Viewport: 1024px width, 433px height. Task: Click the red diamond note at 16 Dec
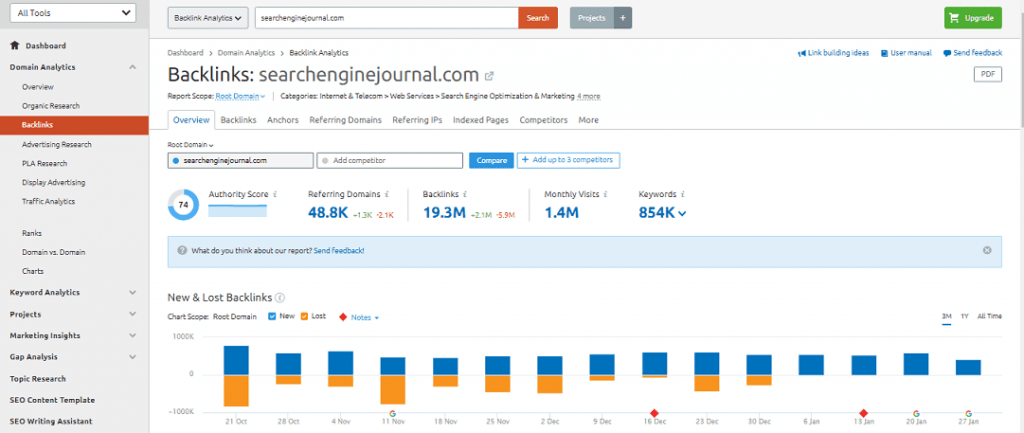[654, 413]
